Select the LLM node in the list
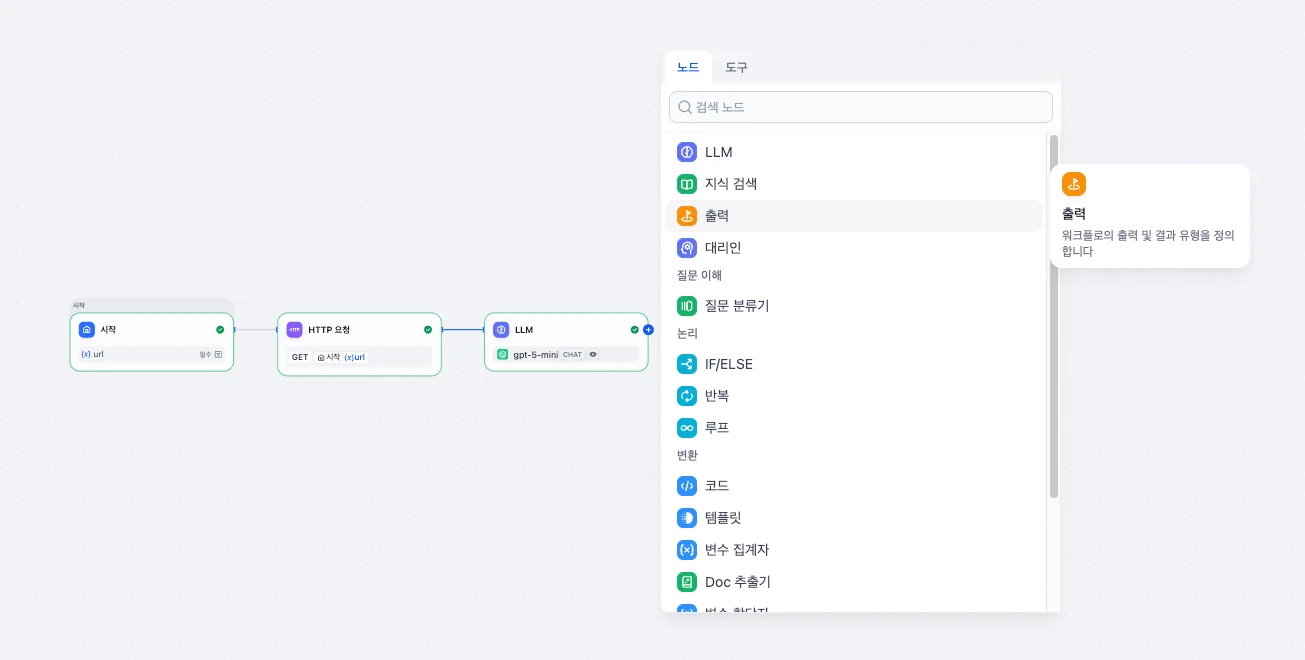 718,152
